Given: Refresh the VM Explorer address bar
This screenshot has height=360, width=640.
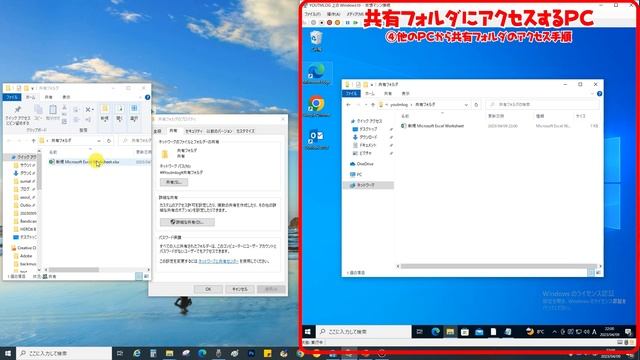Looking at the screenshot, I should [476, 105].
